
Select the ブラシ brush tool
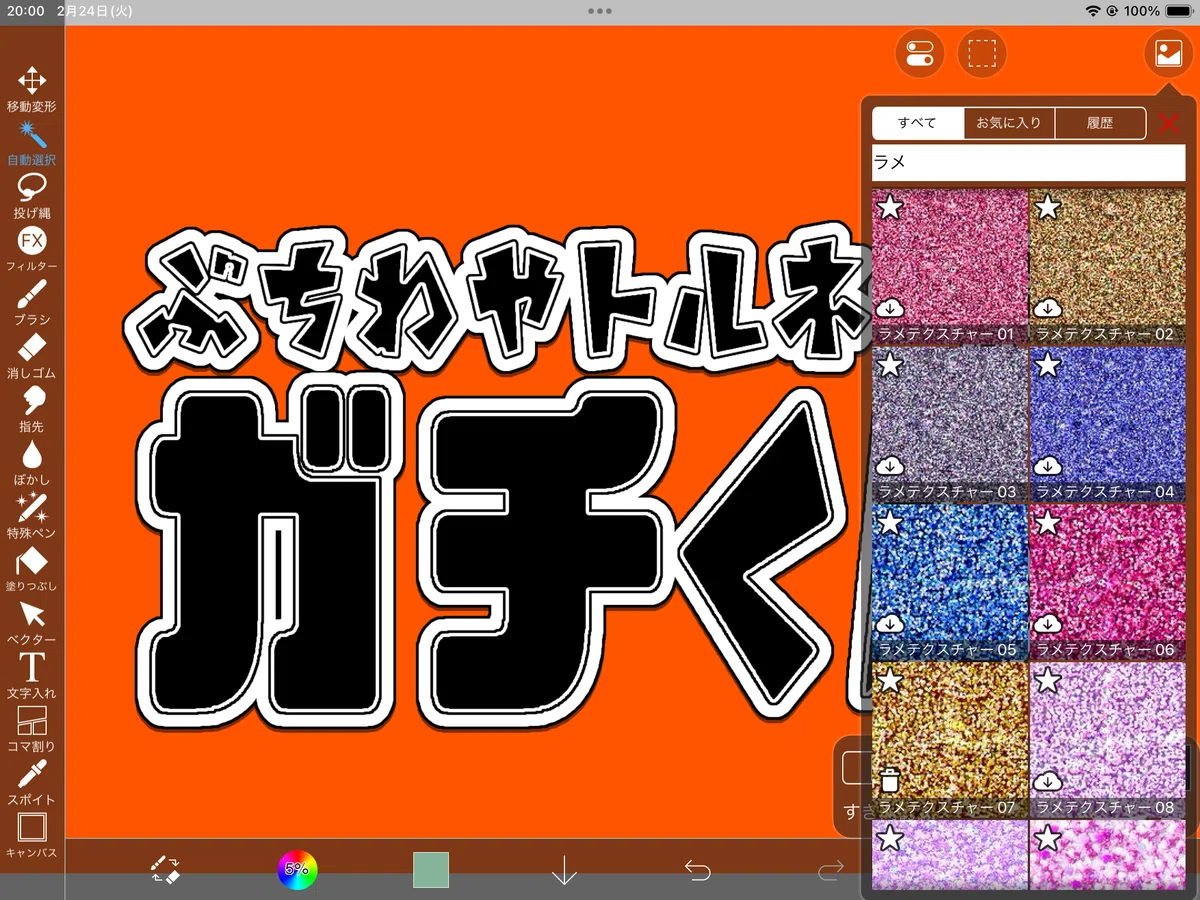pyautogui.click(x=32, y=302)
